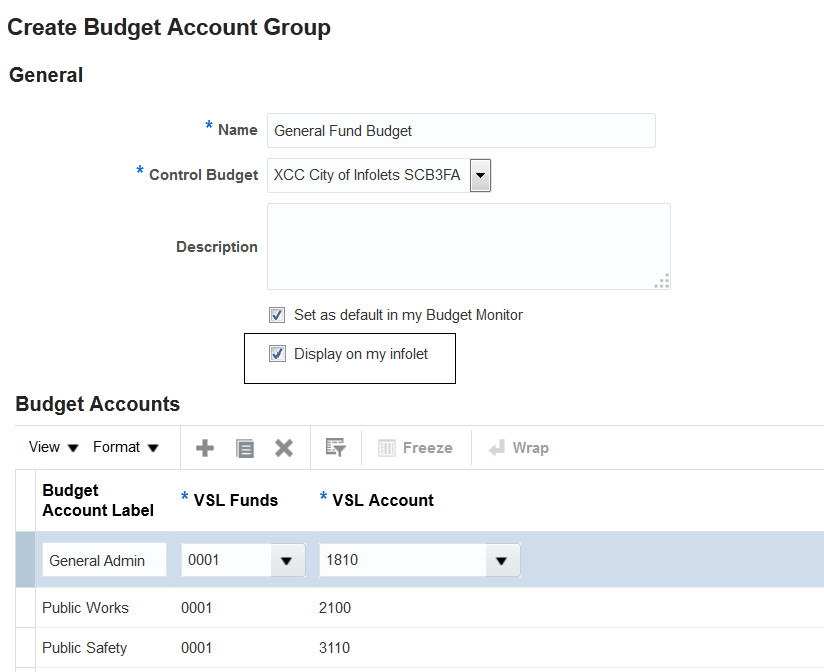Open the Control Budget dropdown
Viewport: 824px width, 672px height.
pos(481,176)
